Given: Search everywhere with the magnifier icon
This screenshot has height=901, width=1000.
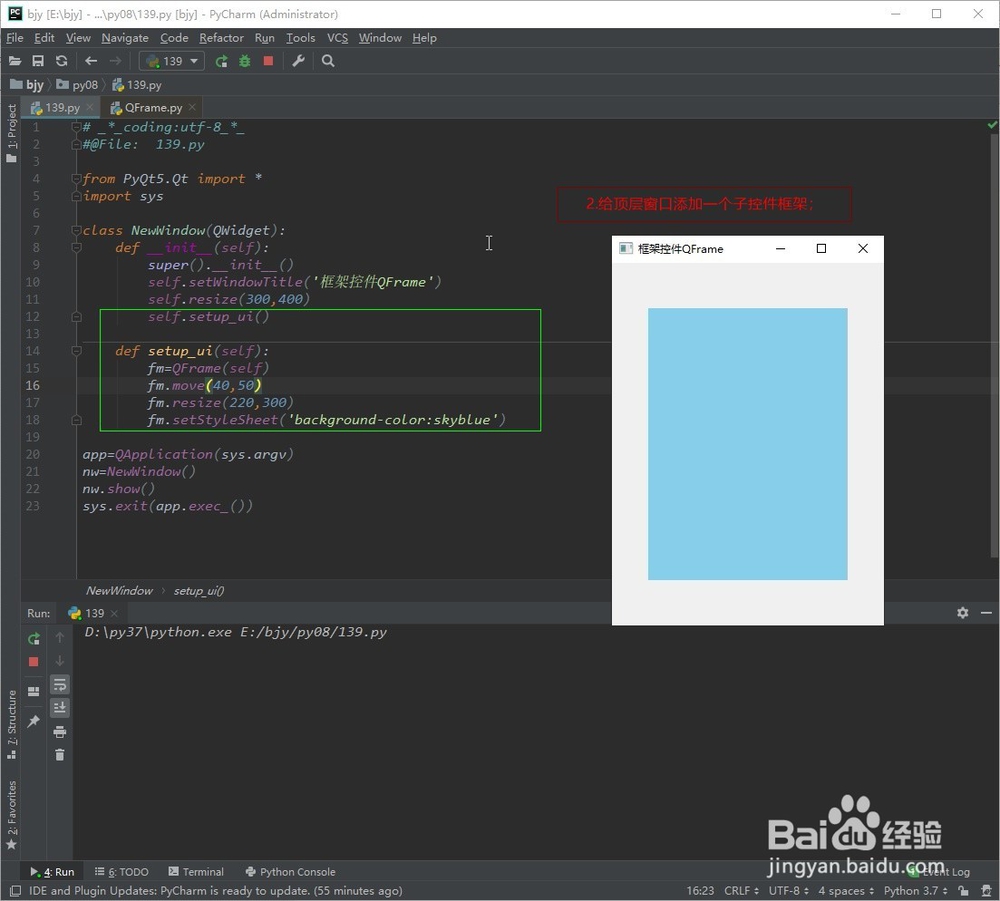Looking at the screenshot, I should click(x=328, y=61).
